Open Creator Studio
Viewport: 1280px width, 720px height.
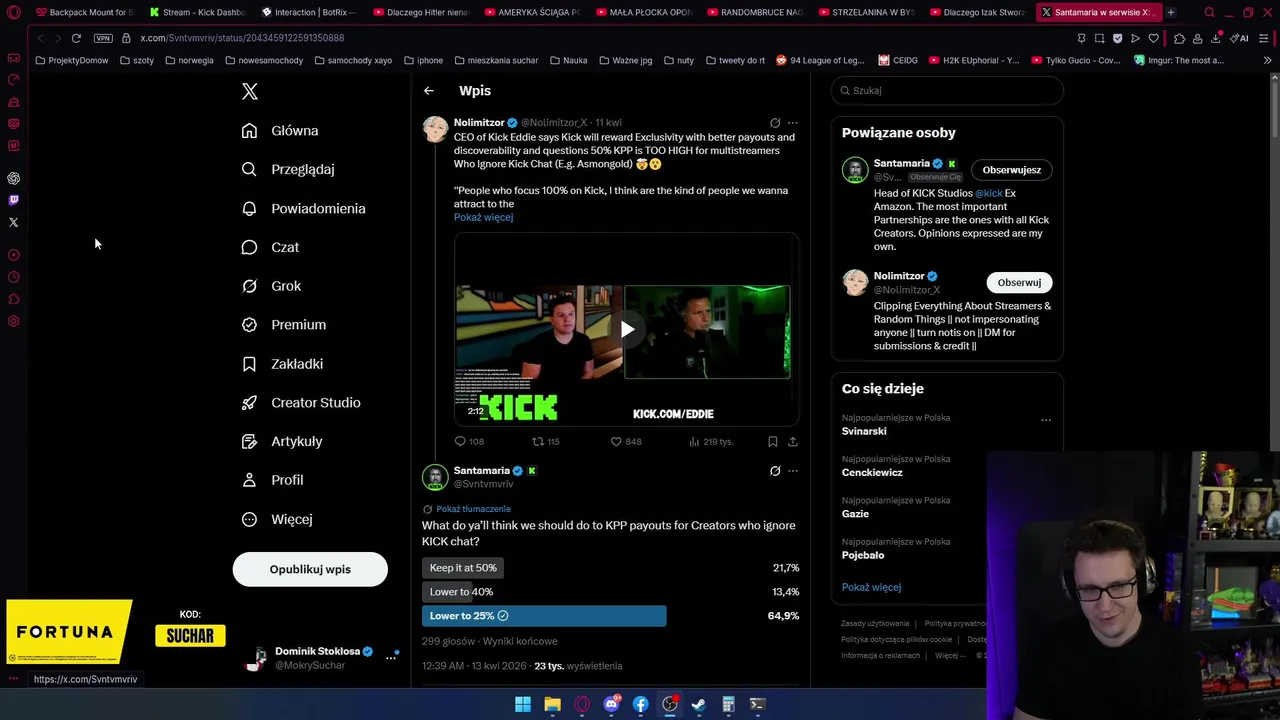[301, 403]
